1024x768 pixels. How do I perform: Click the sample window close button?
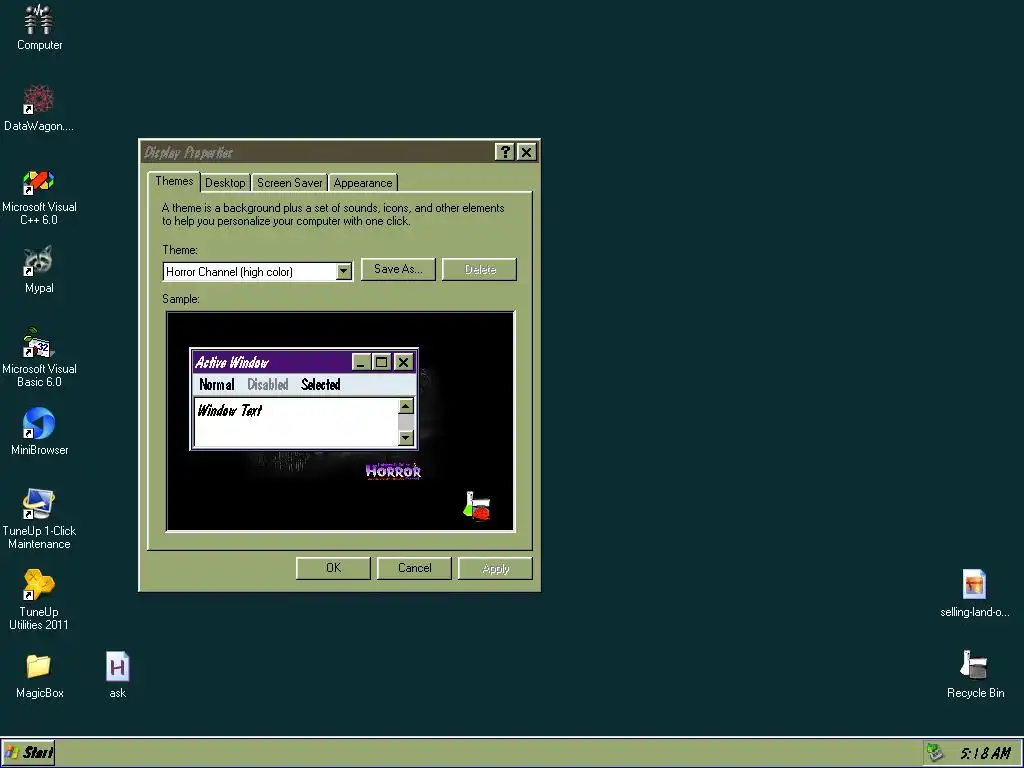pos(404,362)
